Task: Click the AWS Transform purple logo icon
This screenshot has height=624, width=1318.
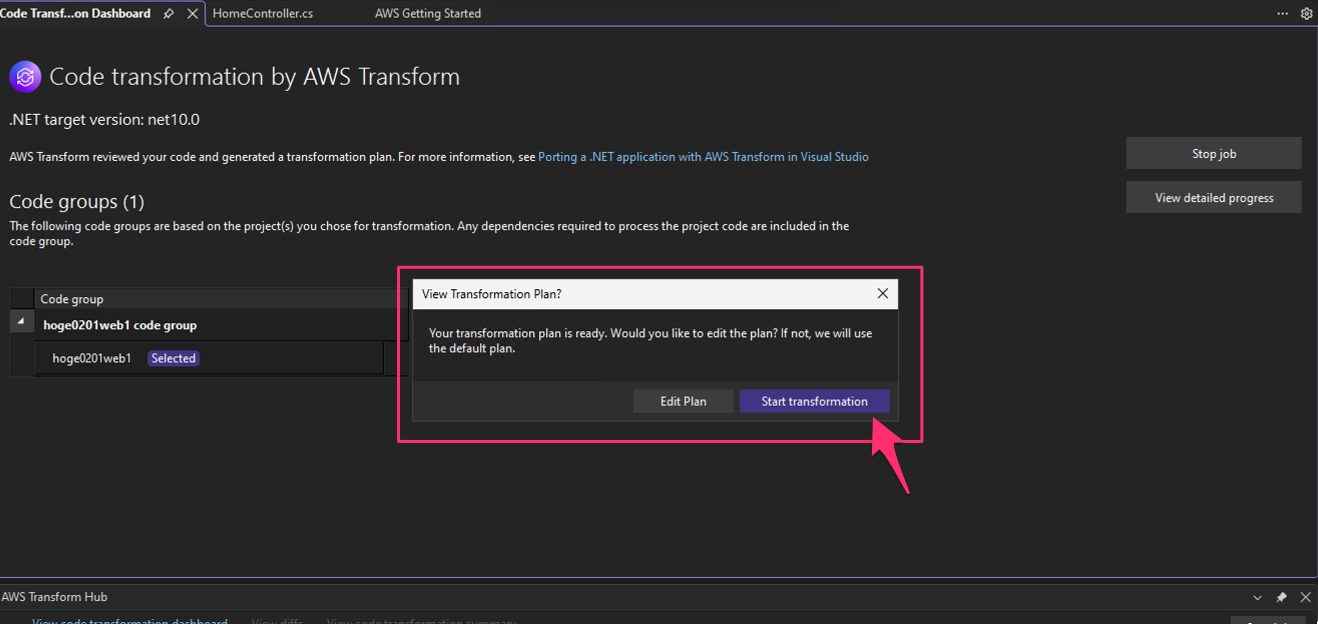Action: pyautogui.click(x=25, y=77)
